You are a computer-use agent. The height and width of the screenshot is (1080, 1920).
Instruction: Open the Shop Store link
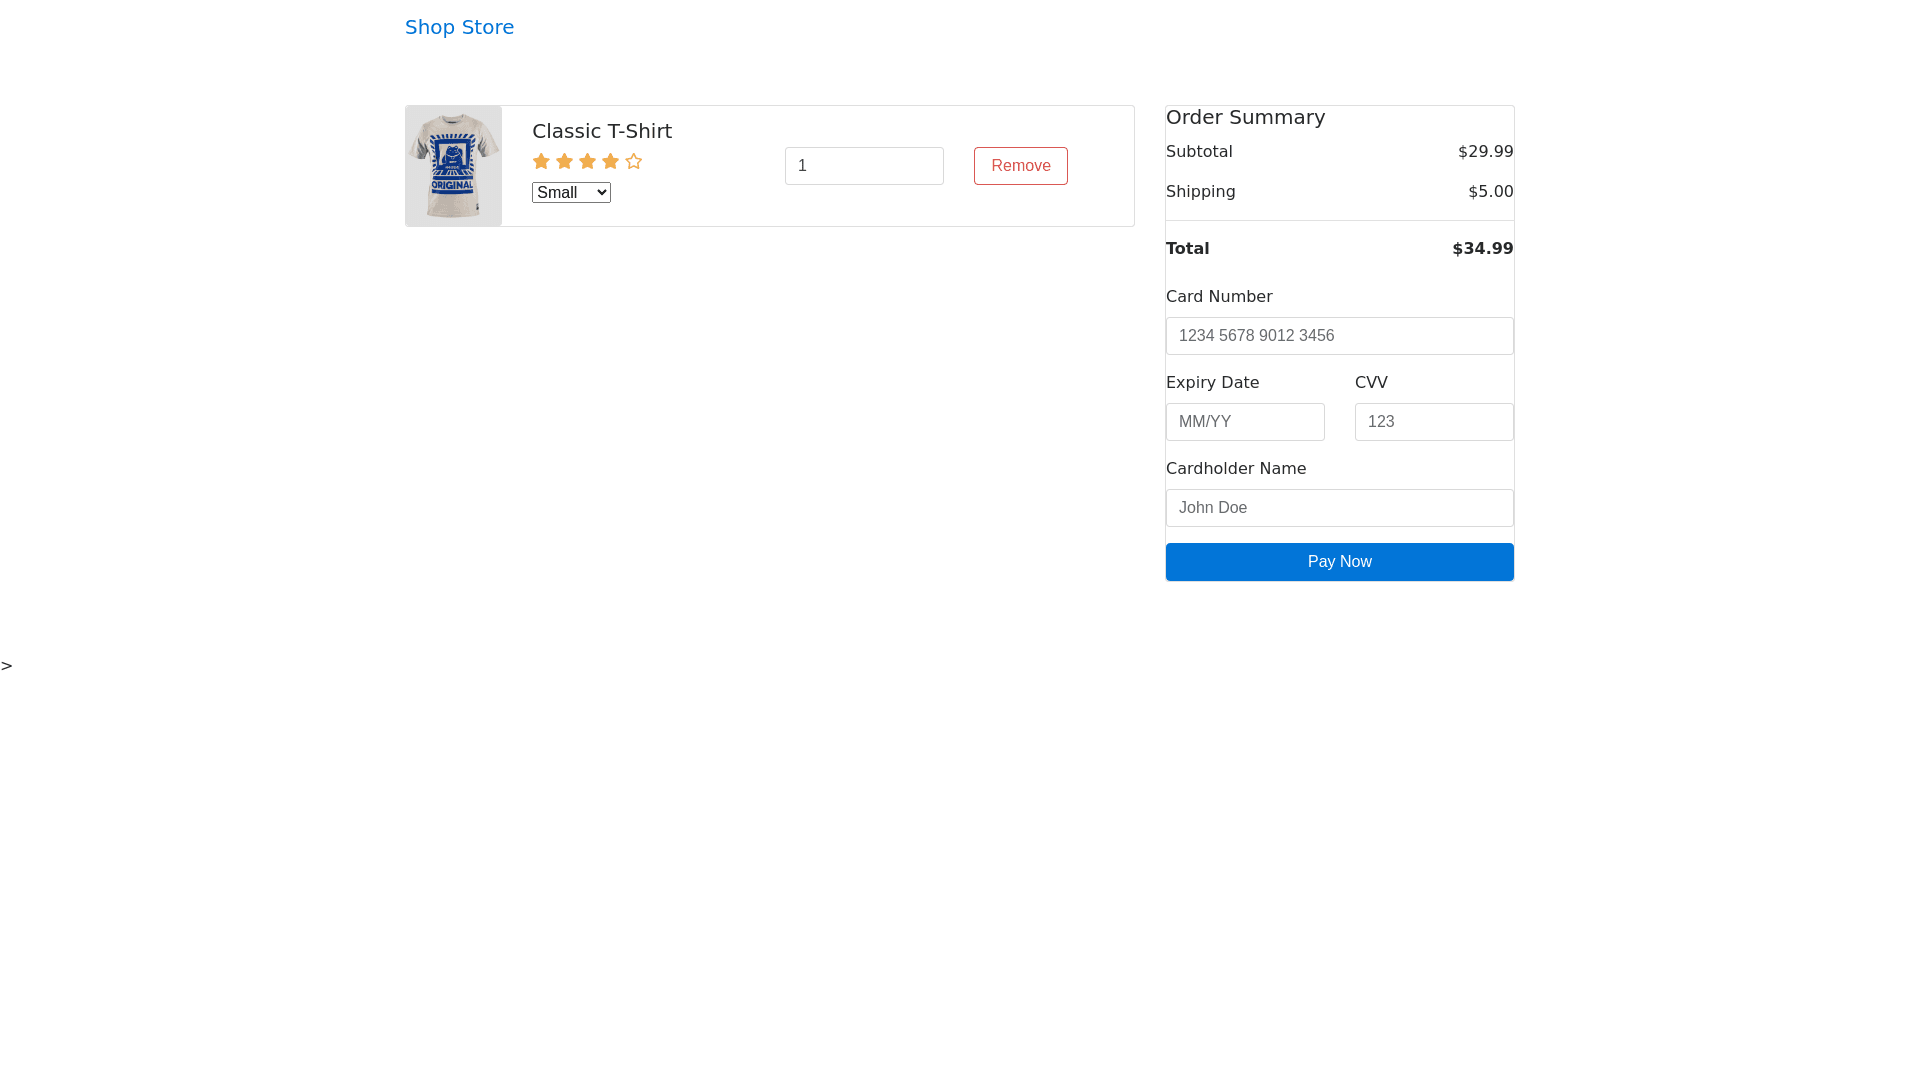click(x=459, y=27)
